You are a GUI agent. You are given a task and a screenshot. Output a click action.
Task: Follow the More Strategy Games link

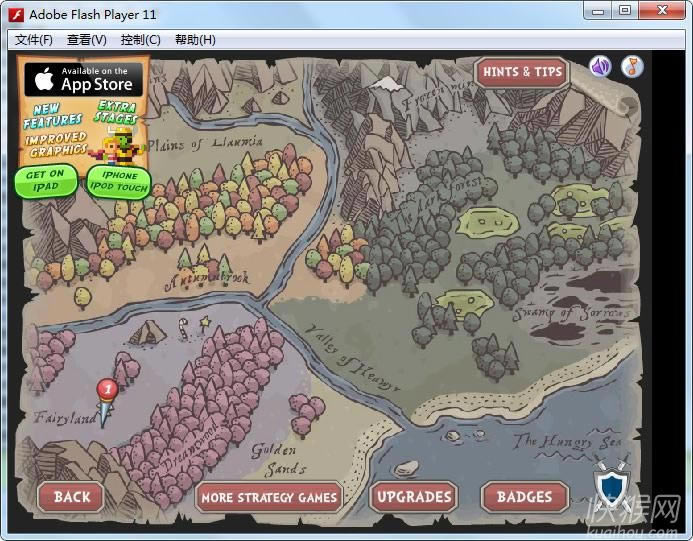(x=269, y=497)
